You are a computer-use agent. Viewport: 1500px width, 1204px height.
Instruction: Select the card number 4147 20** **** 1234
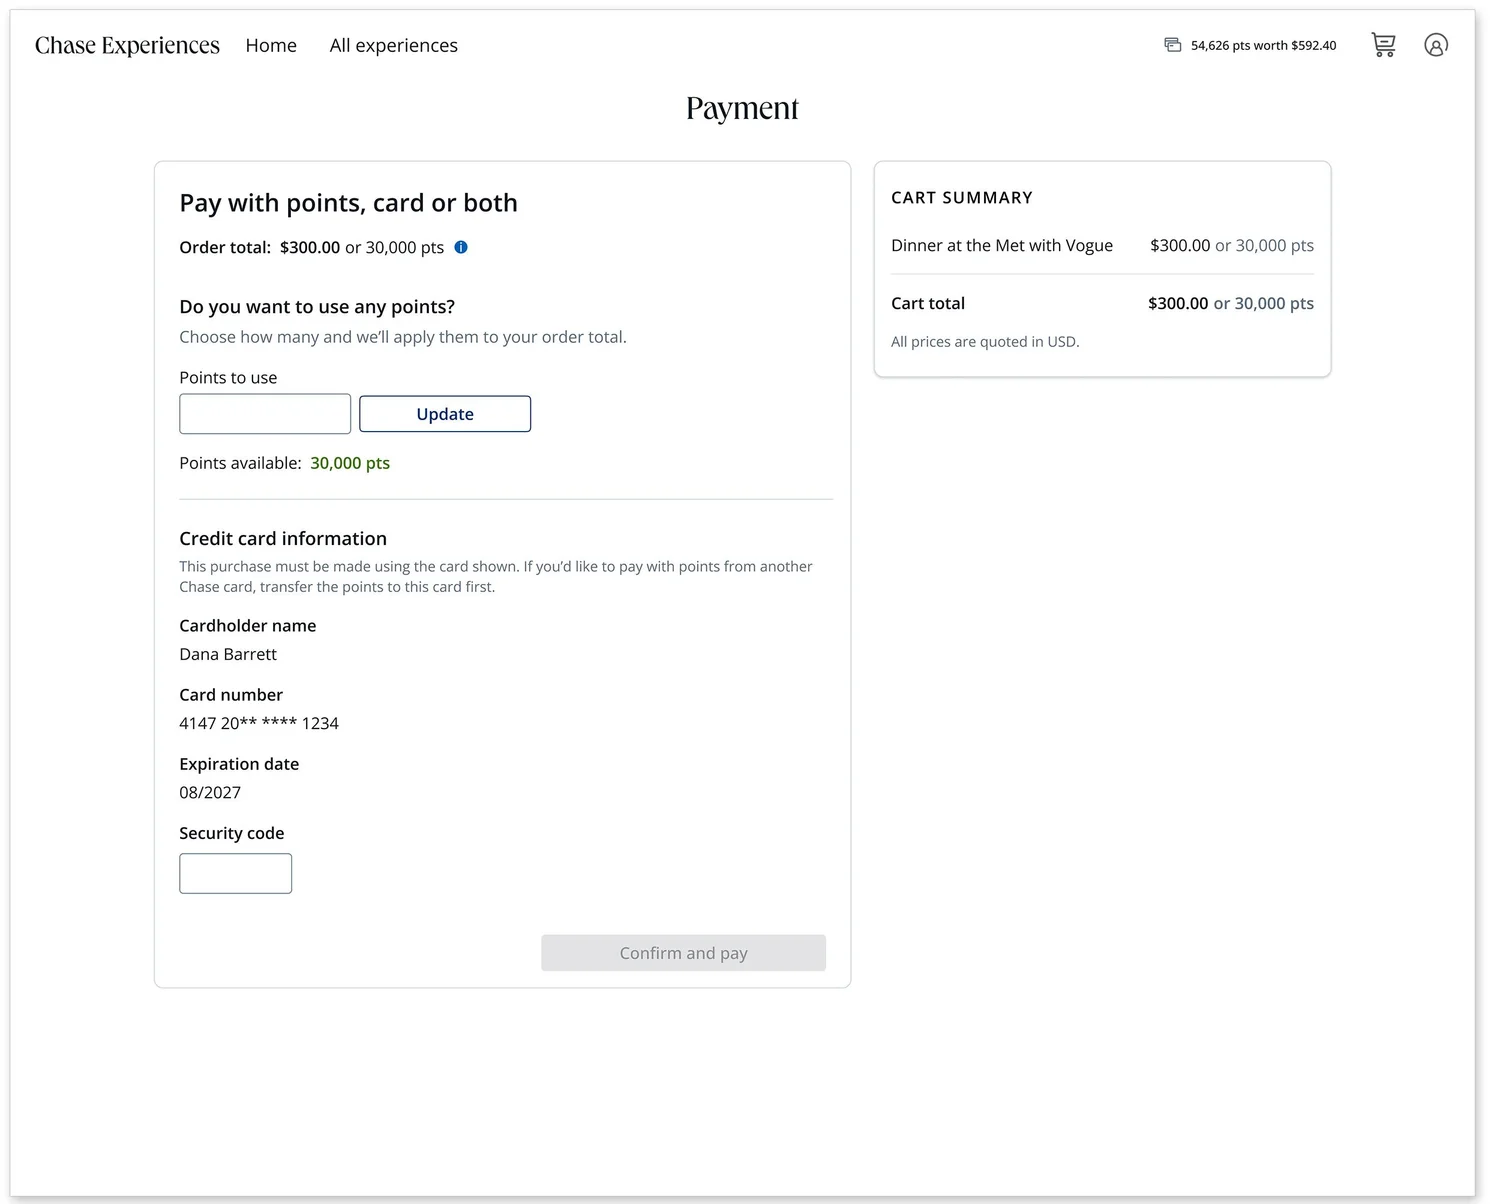point(259,723)
